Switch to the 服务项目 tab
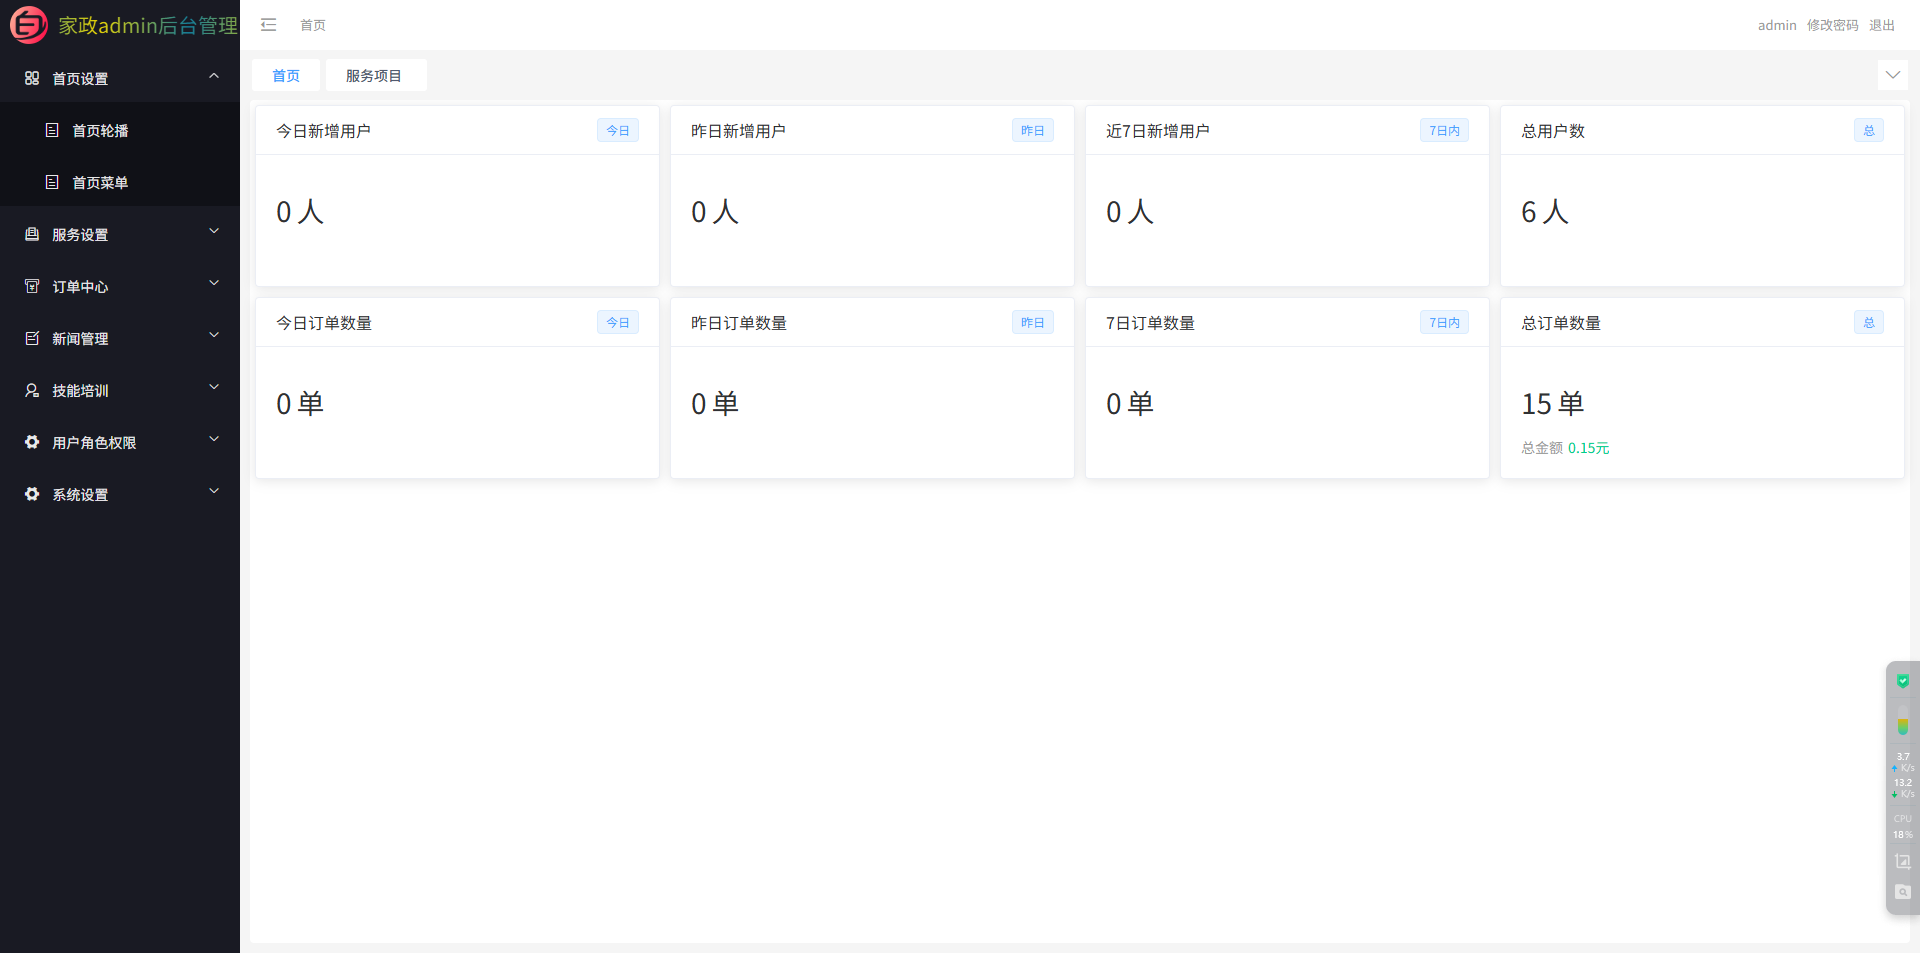This screenshot has width=1920, height=953. (x=374, y=76)
